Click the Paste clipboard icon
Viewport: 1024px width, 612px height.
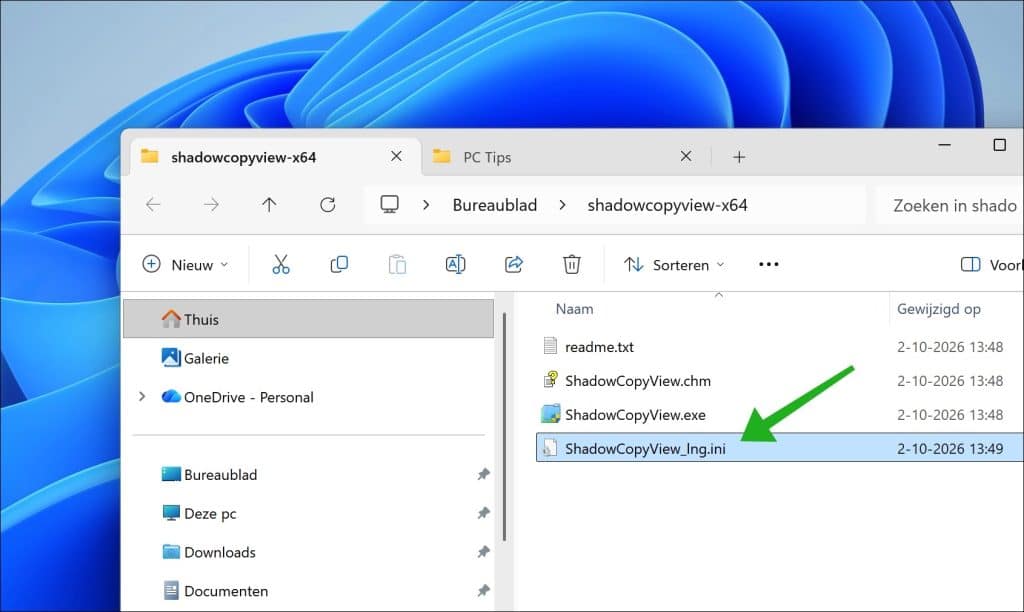pyautogui.click(x=397, y=265)
